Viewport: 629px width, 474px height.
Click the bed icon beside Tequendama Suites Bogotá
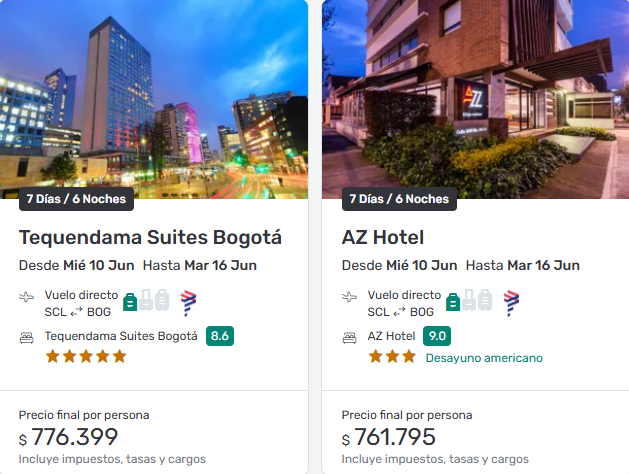27,337
